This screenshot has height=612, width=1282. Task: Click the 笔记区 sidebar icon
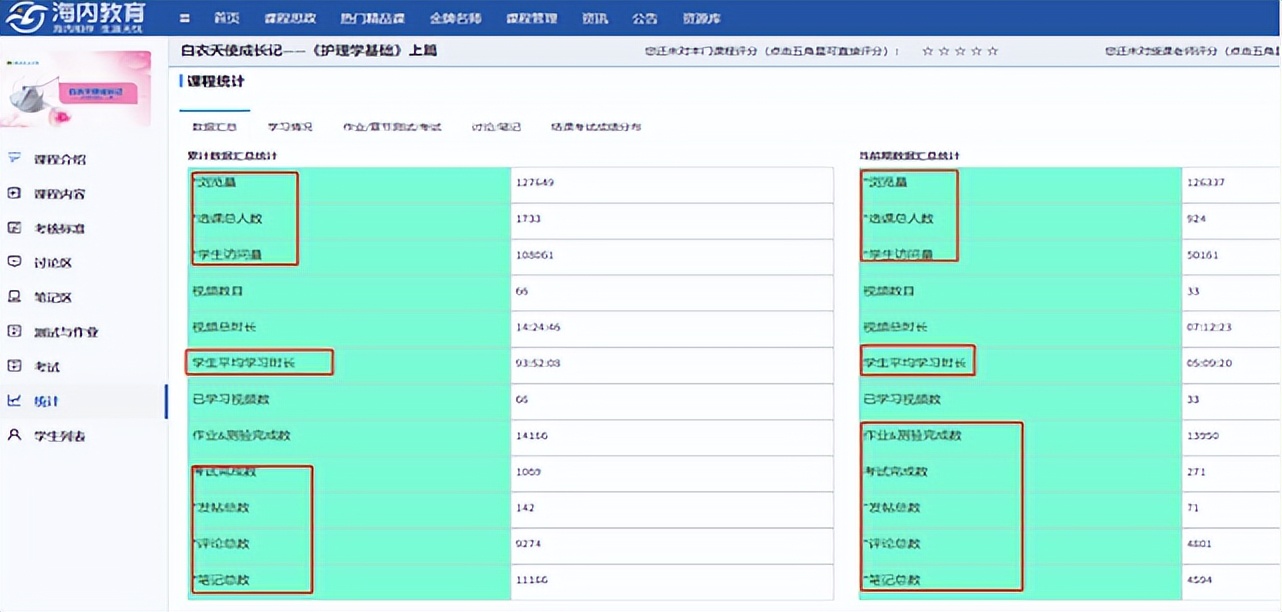pyautogui.click(x=14, y=297)
